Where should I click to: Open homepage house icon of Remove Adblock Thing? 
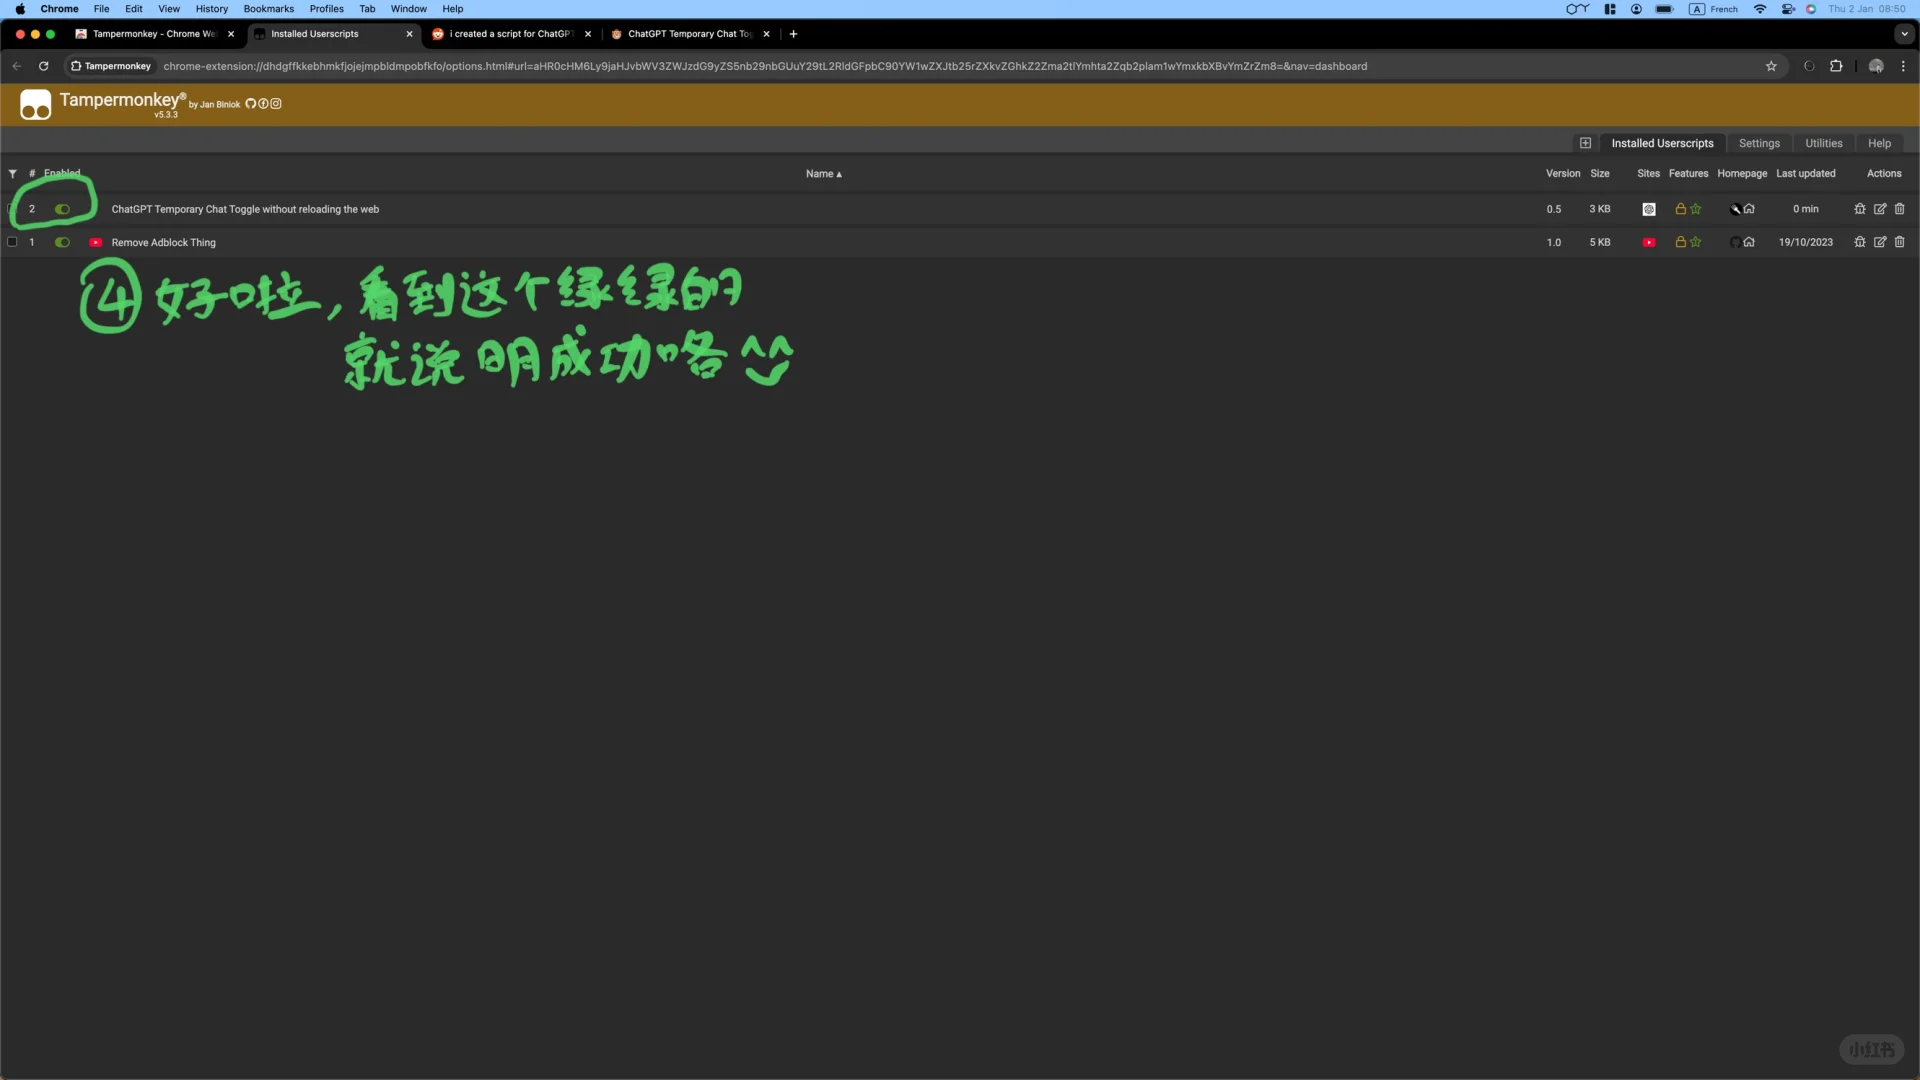click(x=1749, y=242)
